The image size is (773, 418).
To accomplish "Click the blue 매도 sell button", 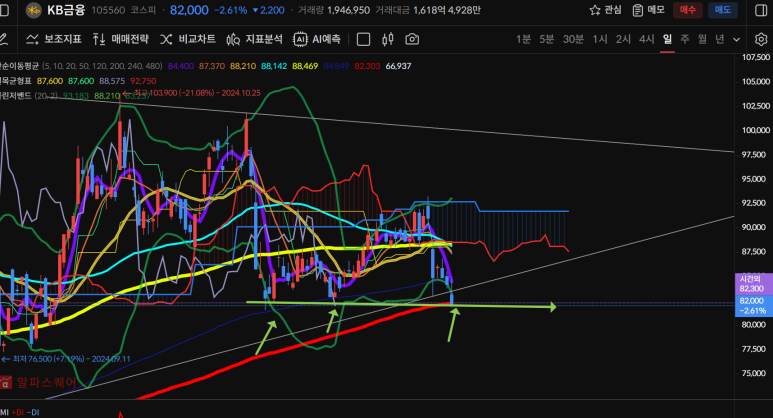I will 723,10.
